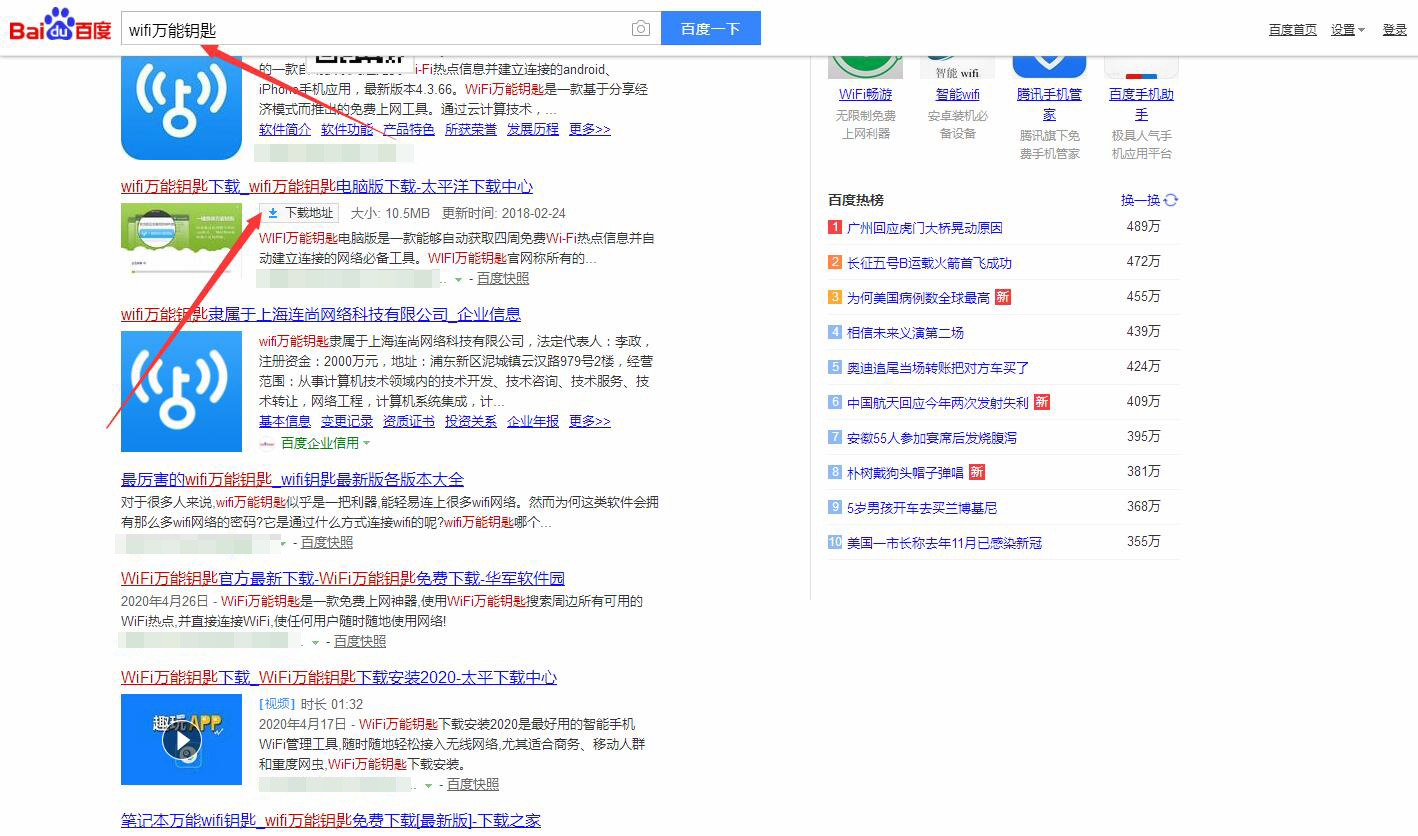Open 产品特色 sublink

tap(409, 129)
